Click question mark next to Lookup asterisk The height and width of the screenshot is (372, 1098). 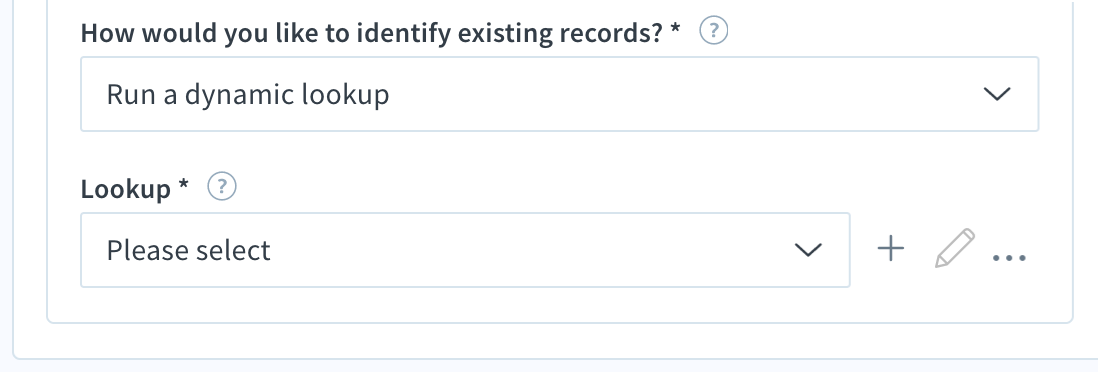tap(222, 187)
